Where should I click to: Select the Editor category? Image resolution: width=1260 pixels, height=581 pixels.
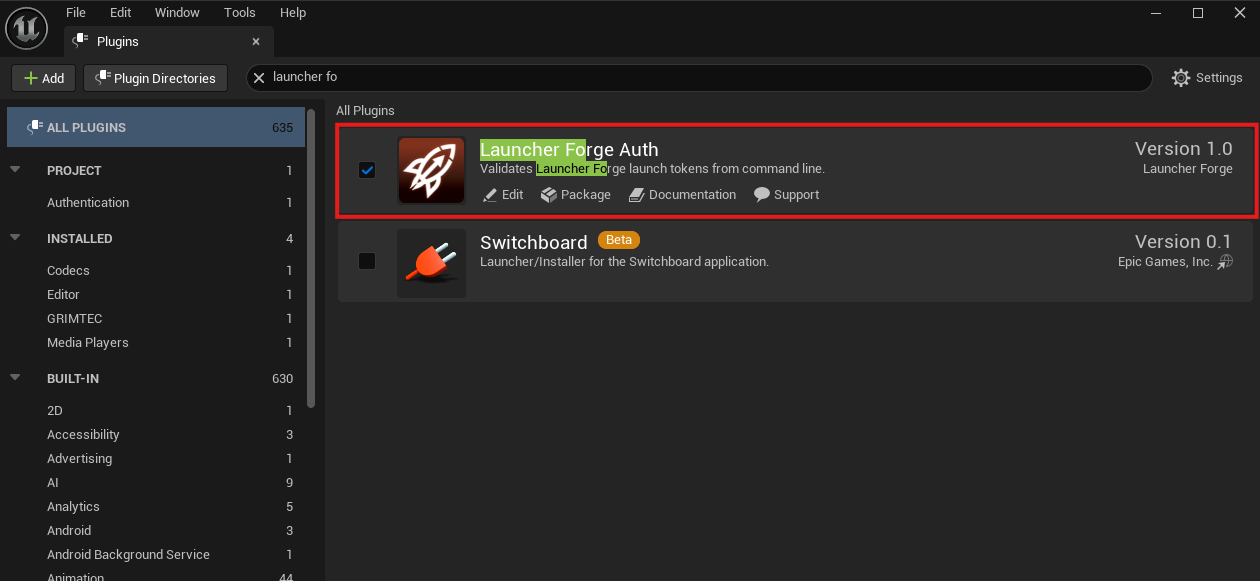tap(156, 295)
